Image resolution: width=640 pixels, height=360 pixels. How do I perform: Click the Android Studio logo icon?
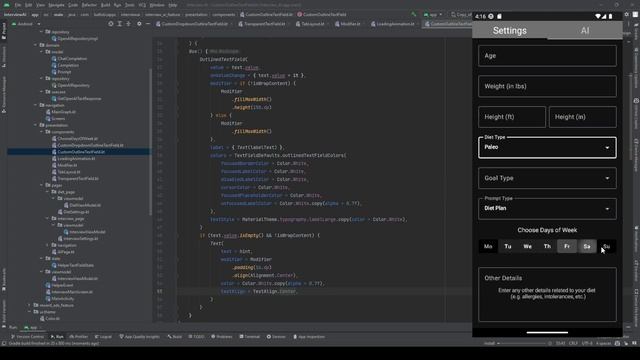click(x=7, y=5)
